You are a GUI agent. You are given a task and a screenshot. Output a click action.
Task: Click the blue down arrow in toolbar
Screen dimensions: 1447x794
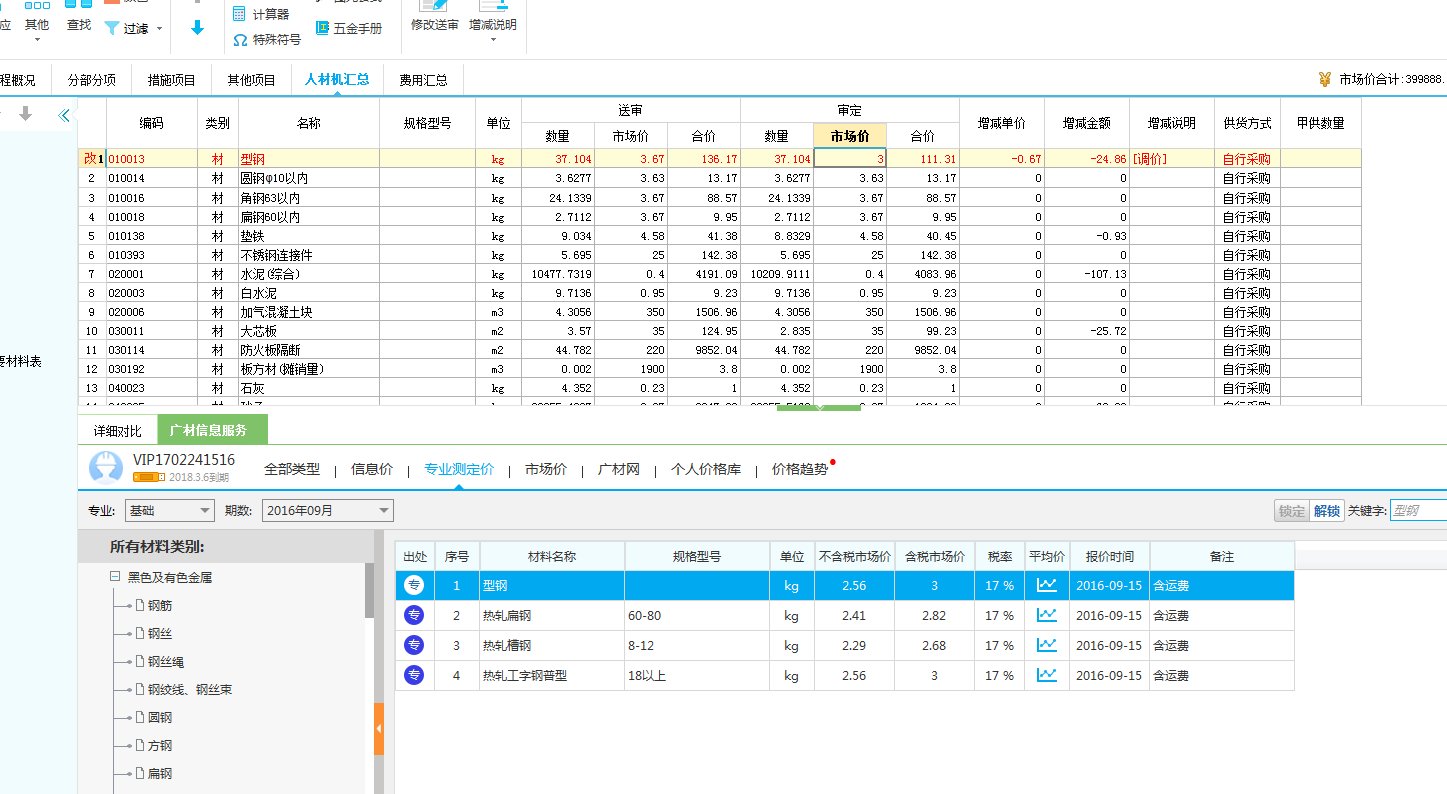[197, 28]
